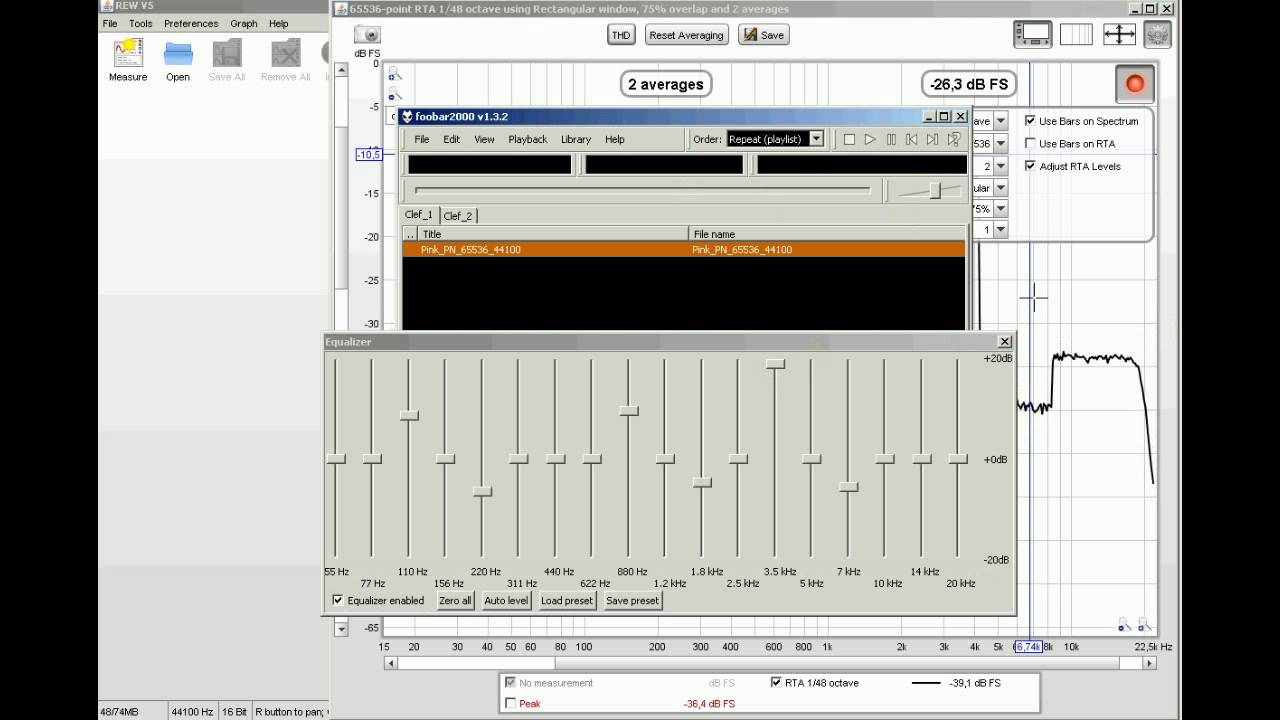
Task: Expand the RTA mode dropdown beside Use Bars on Spectrum
Action: [1000, 121]
